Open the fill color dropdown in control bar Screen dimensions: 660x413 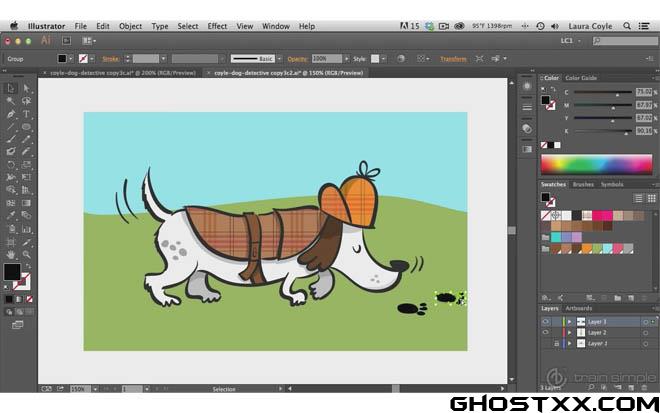(71, 59)
